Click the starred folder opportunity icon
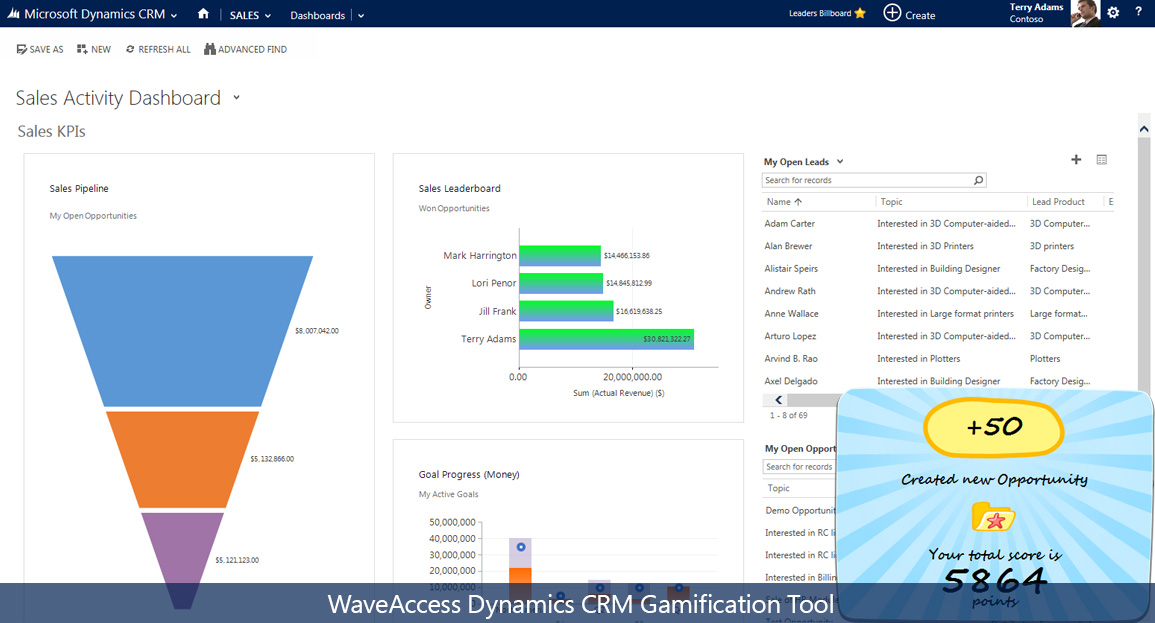Viewport: 1155px width, 623px height. (993, 517)
